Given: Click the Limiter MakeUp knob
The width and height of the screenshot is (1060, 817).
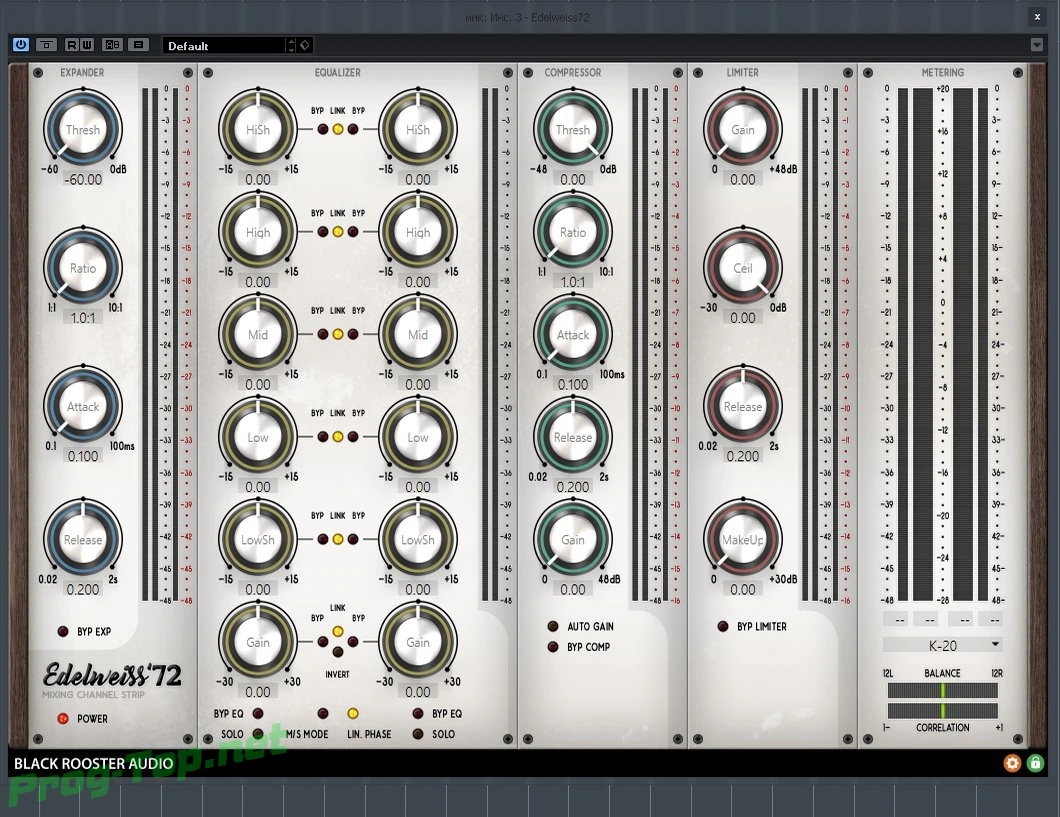Looking at the screenshot, I should (742, 539).
